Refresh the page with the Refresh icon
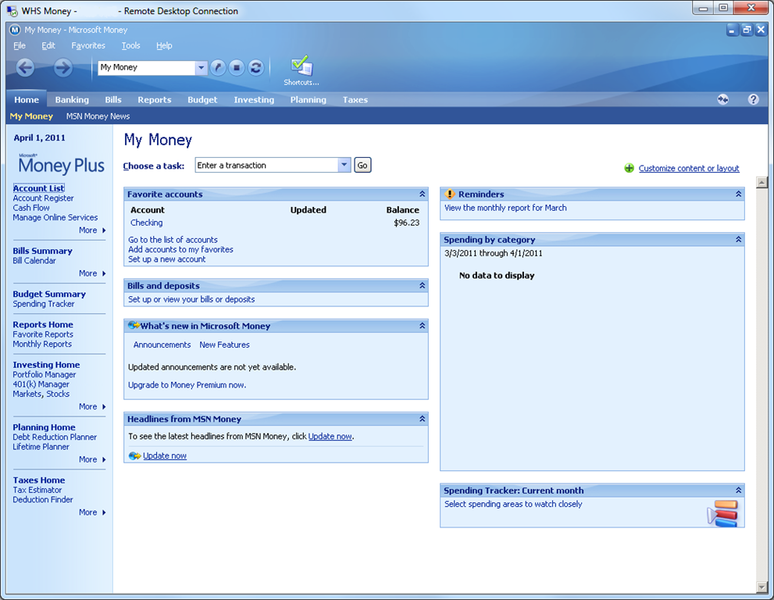This screenshot has width=774, height=600. 256,68
